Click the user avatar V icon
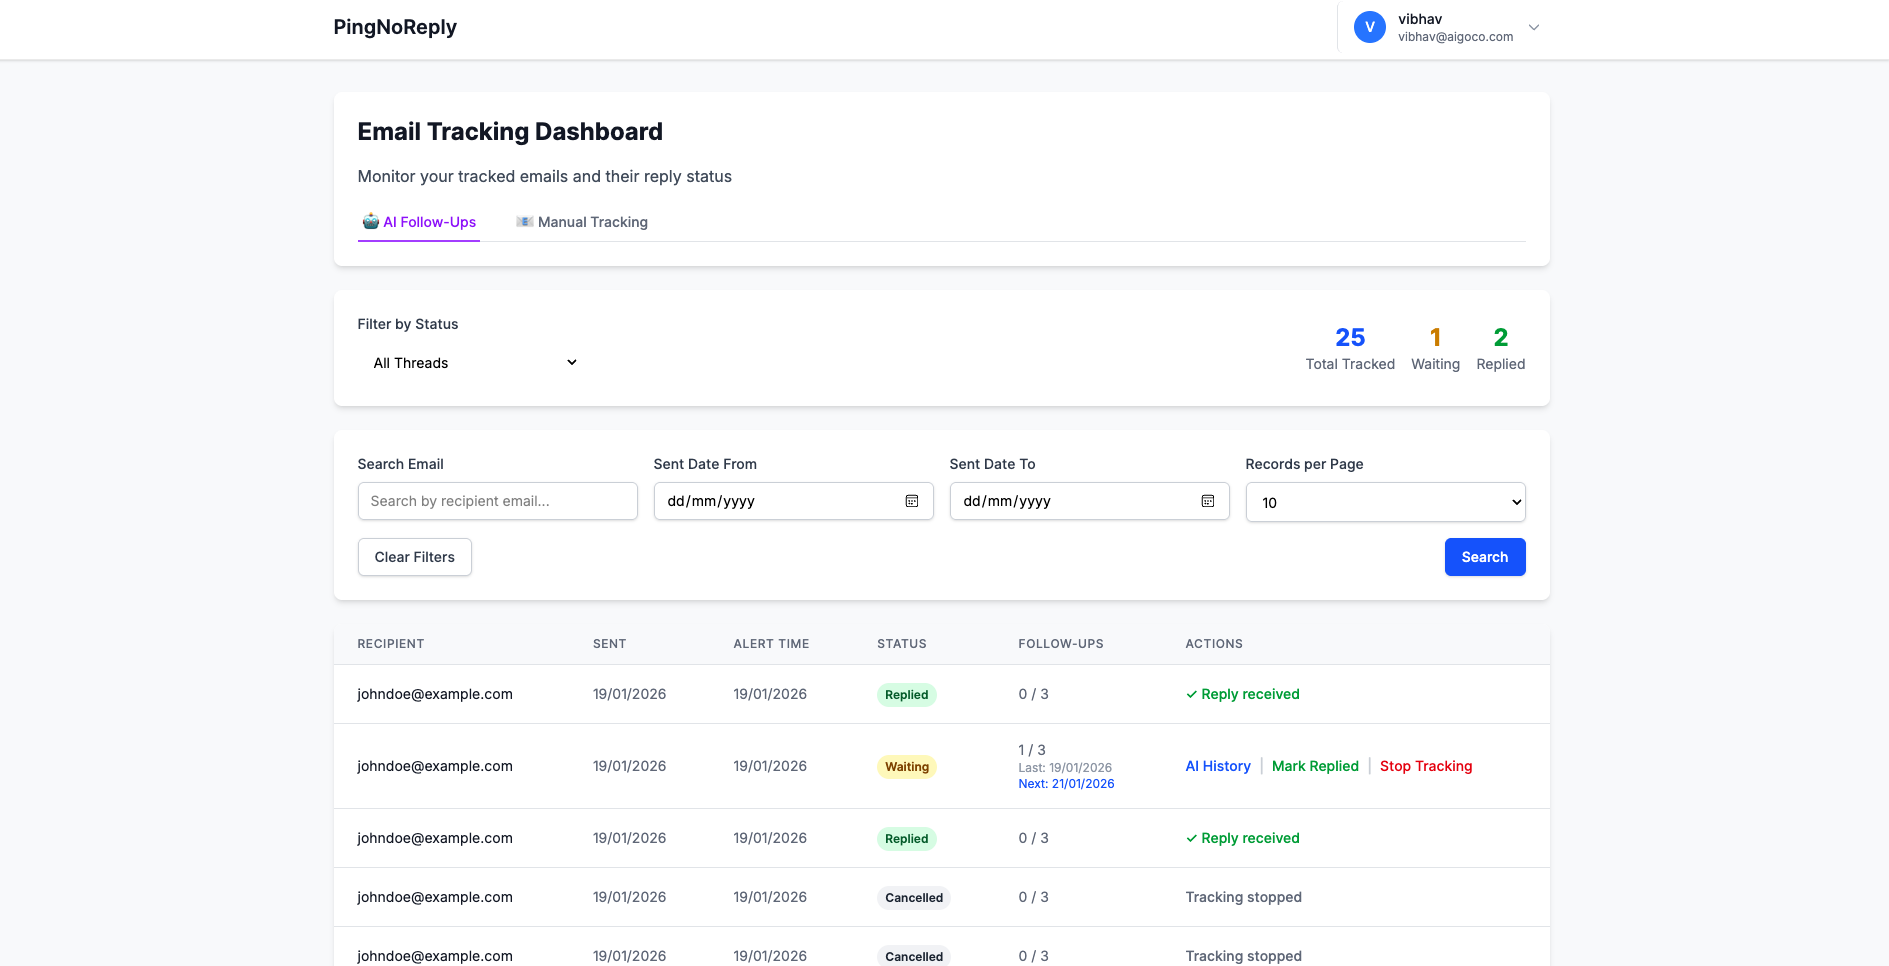The height and width of the screenshot is (966, 1889). [1369, 27]
